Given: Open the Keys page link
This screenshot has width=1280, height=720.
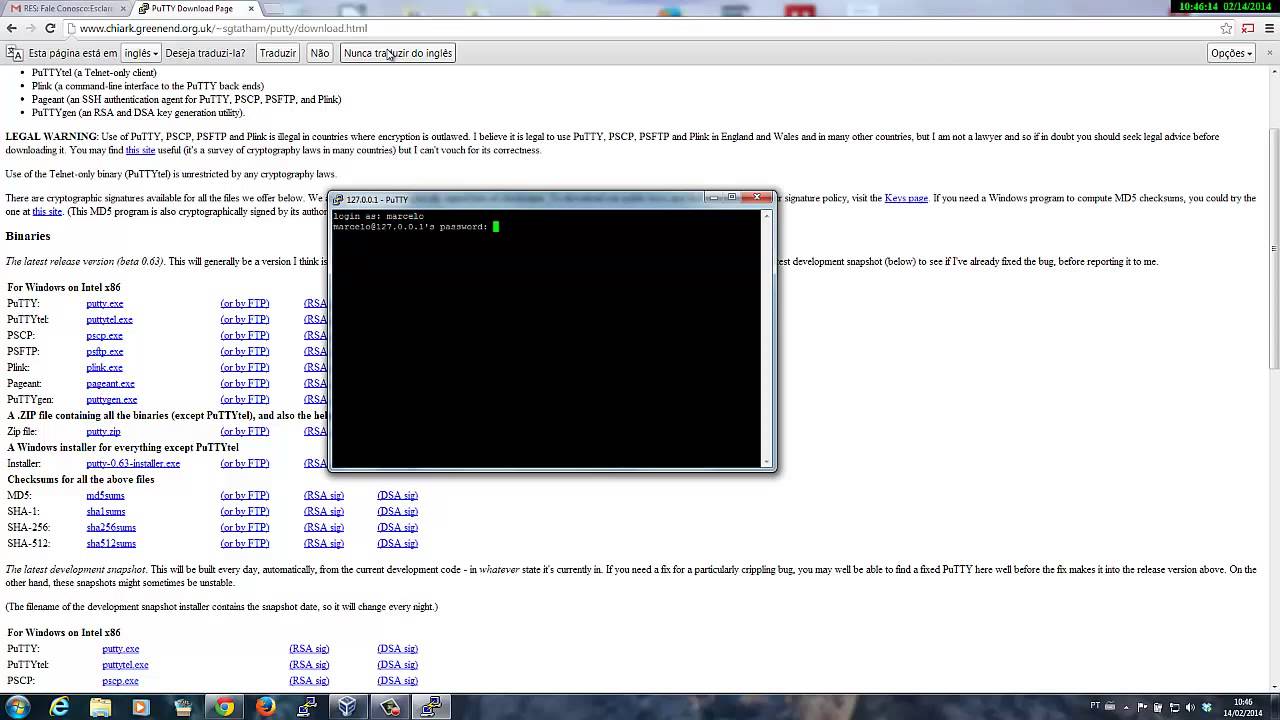Looking at the screenshot, I should coord(906,198).
